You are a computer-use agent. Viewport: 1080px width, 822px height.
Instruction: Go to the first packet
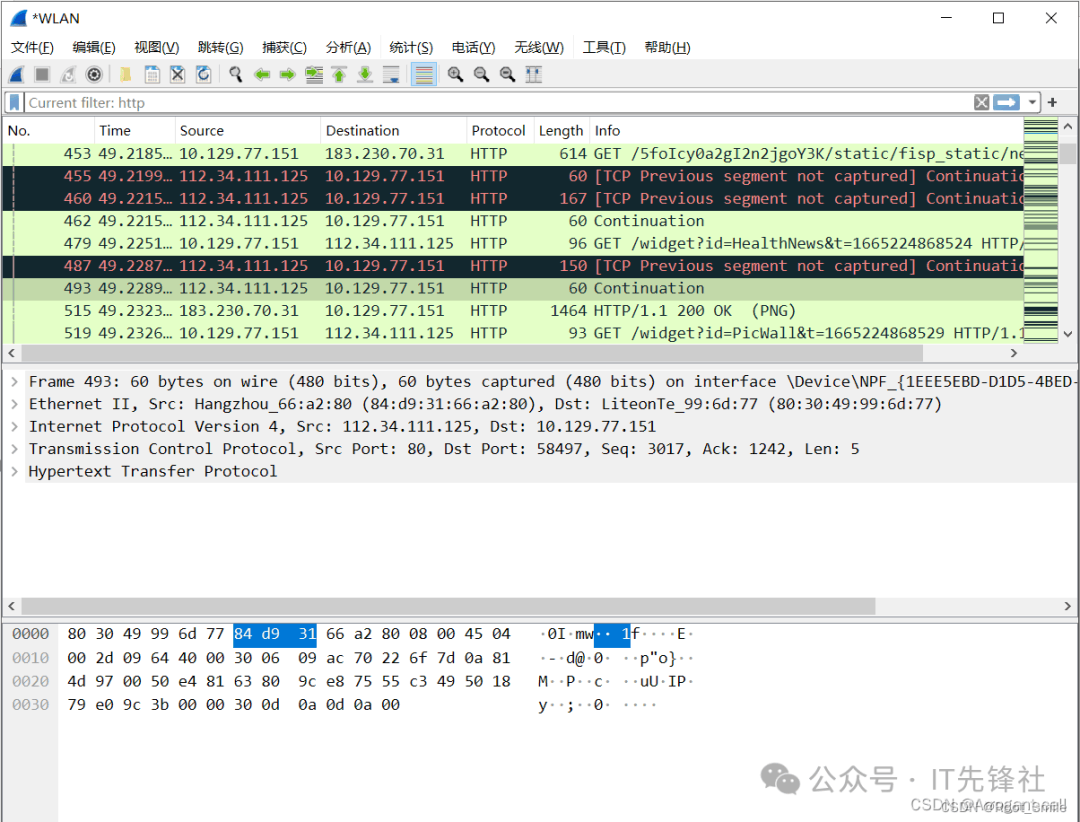339,74
